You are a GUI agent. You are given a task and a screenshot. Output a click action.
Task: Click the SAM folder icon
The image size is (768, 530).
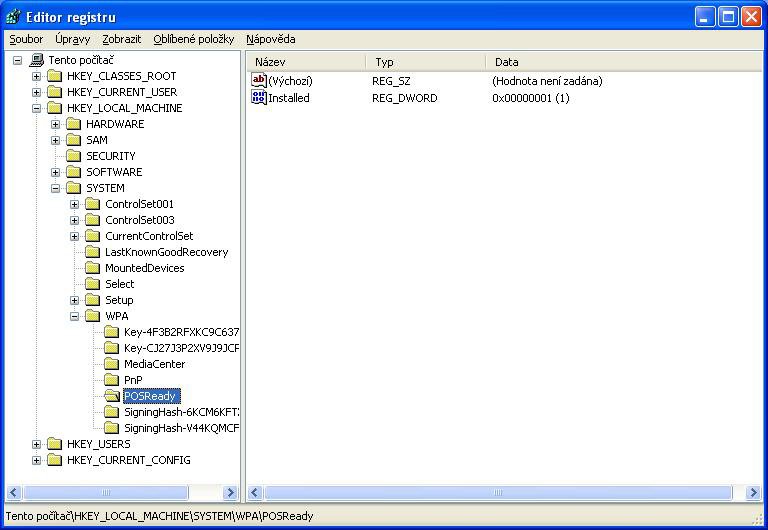pos(73,140)
